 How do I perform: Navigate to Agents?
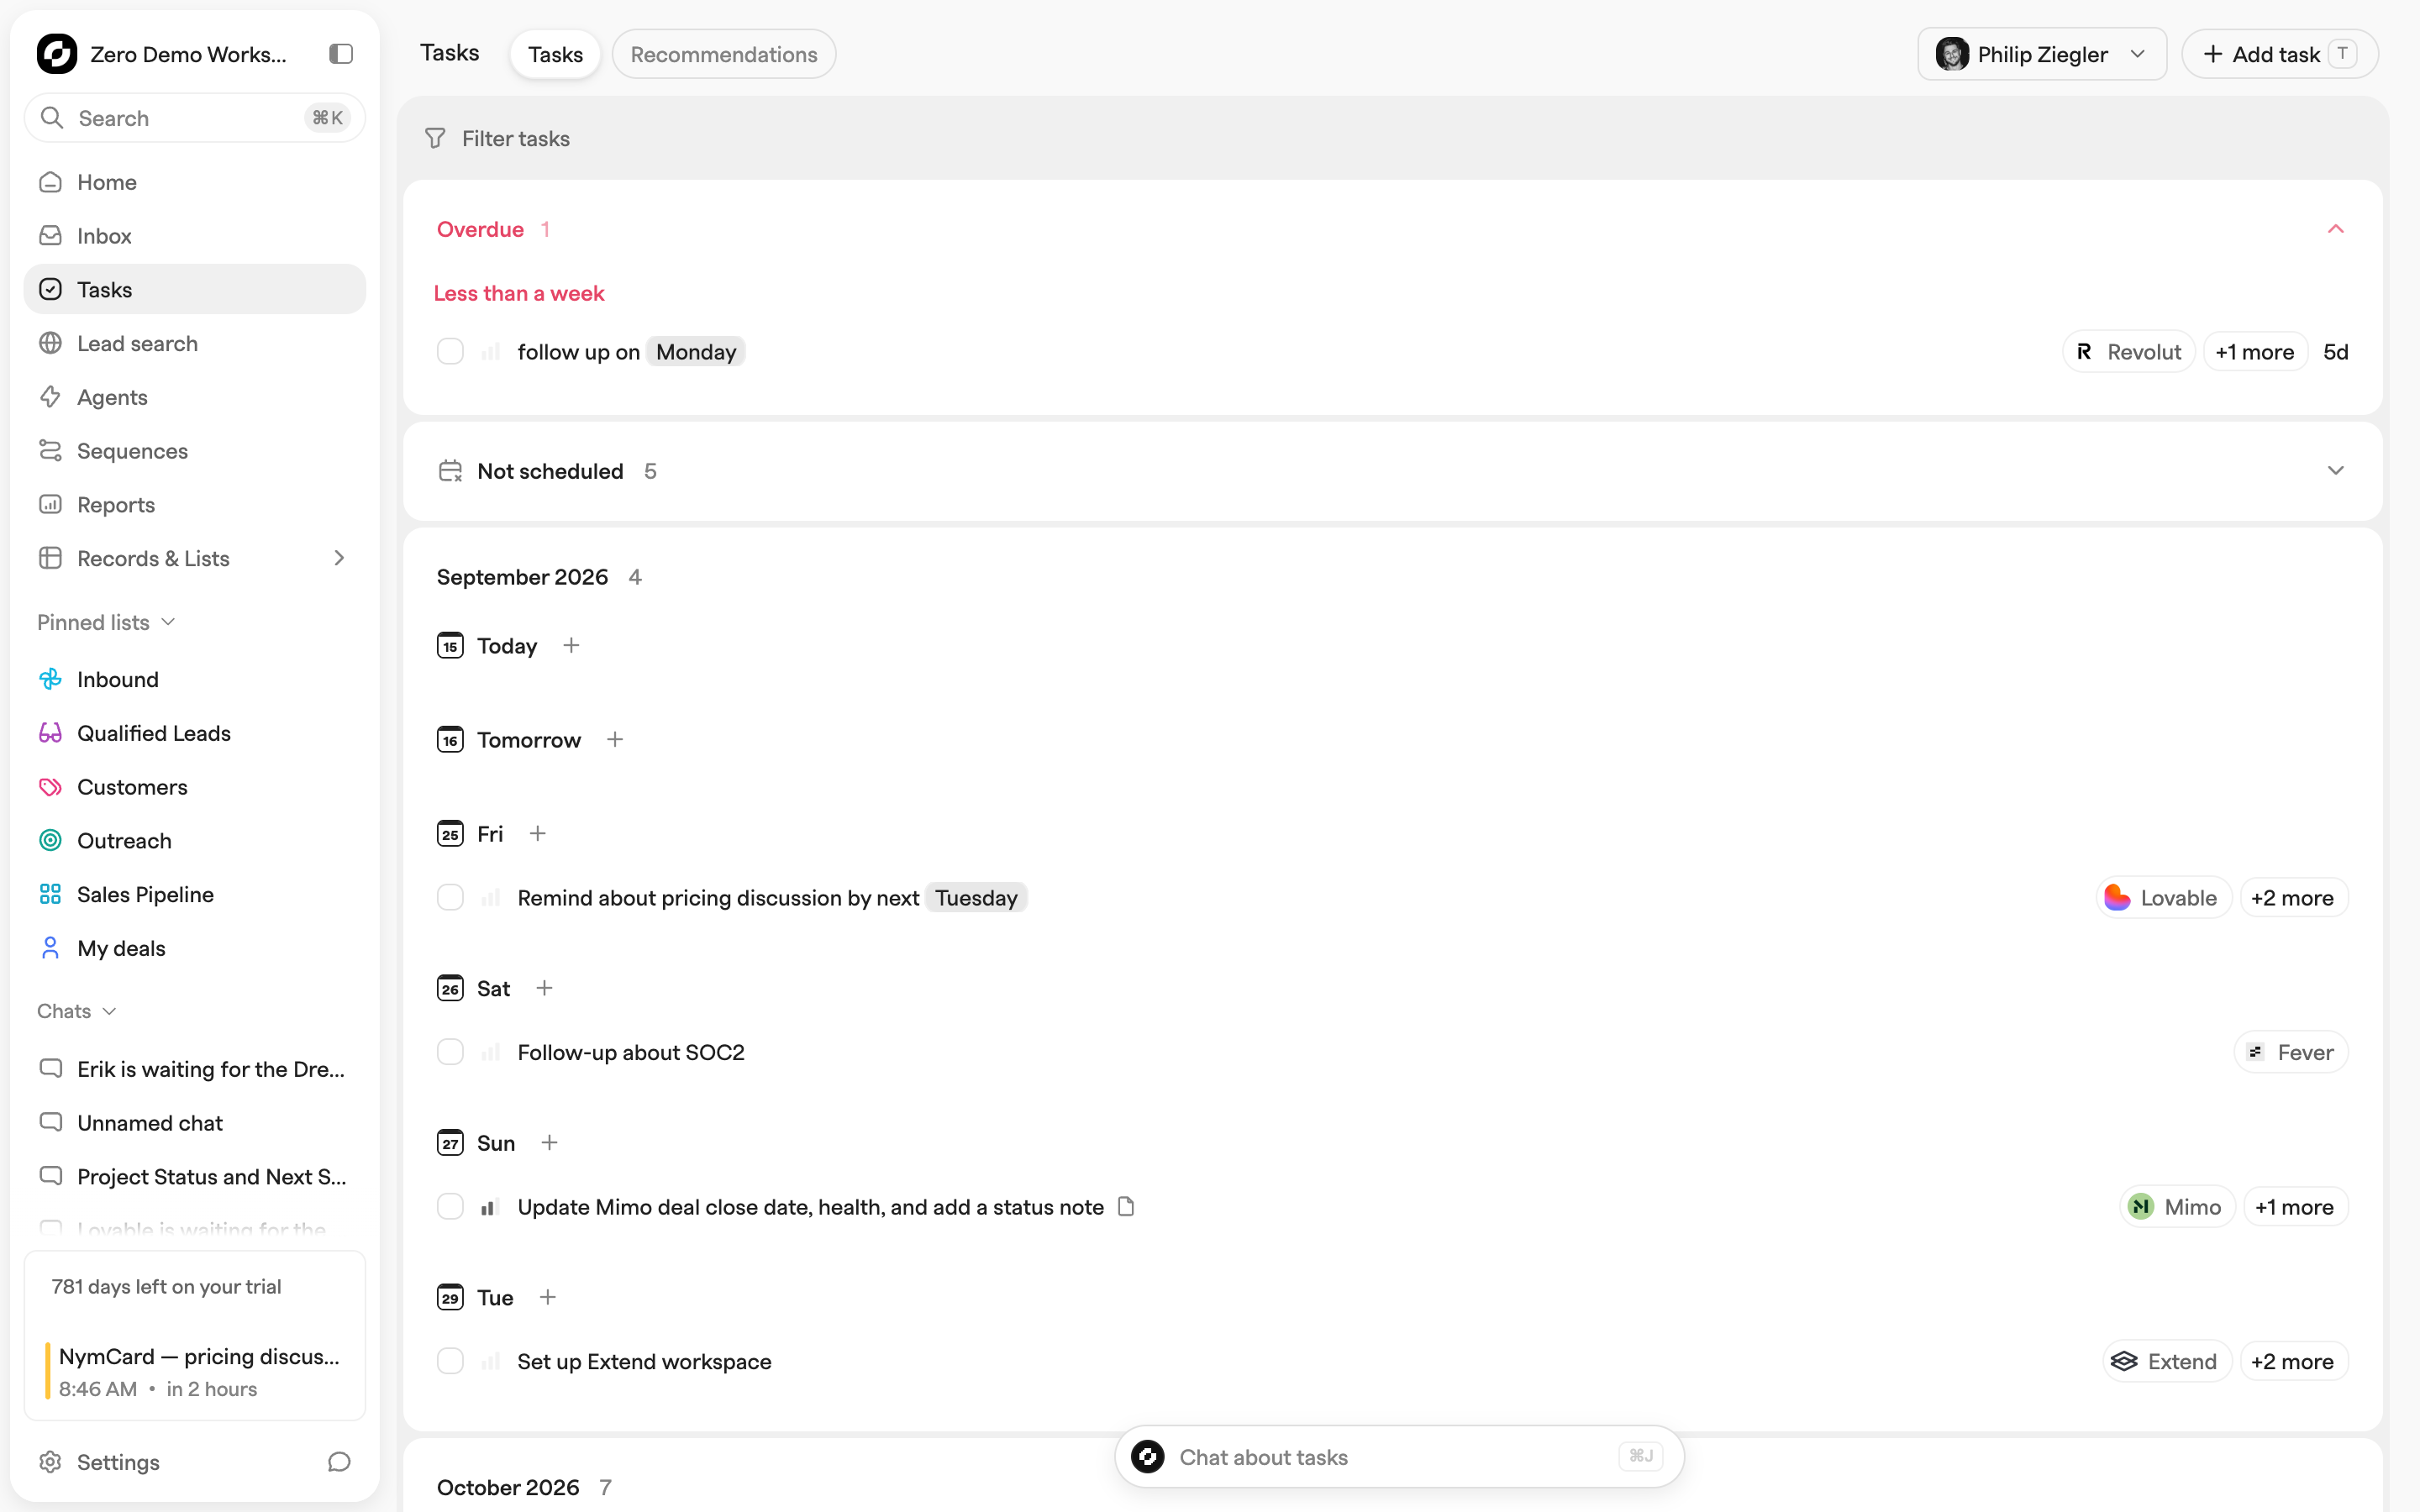pyautogui.click(x=195, y=397)
